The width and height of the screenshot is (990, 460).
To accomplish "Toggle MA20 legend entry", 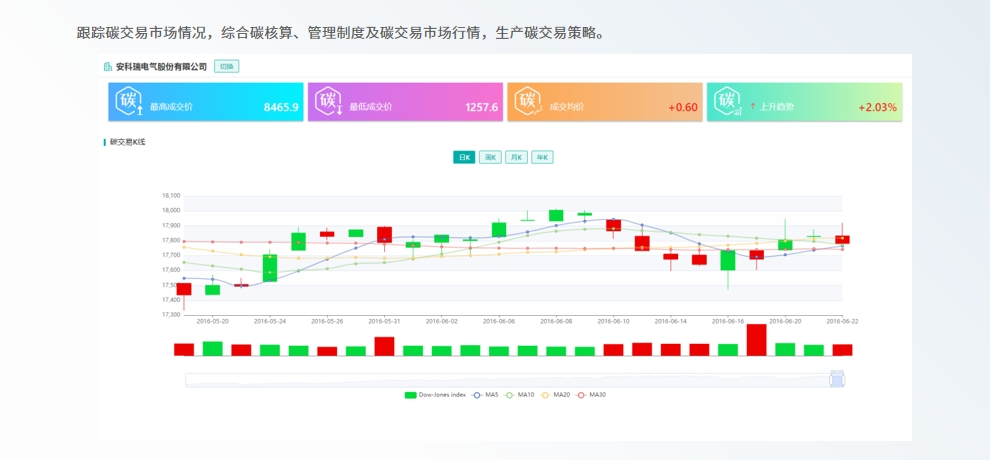I will coord(554,395).
